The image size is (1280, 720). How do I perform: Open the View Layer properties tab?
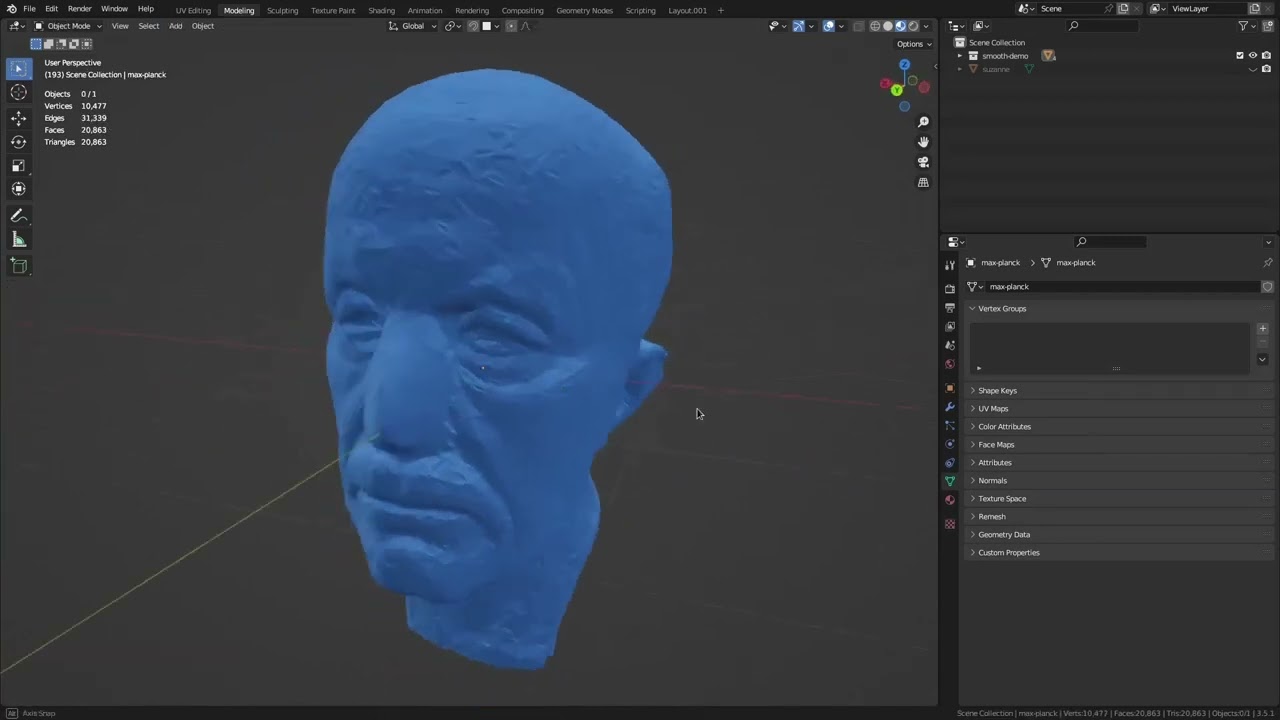(950, 326)
